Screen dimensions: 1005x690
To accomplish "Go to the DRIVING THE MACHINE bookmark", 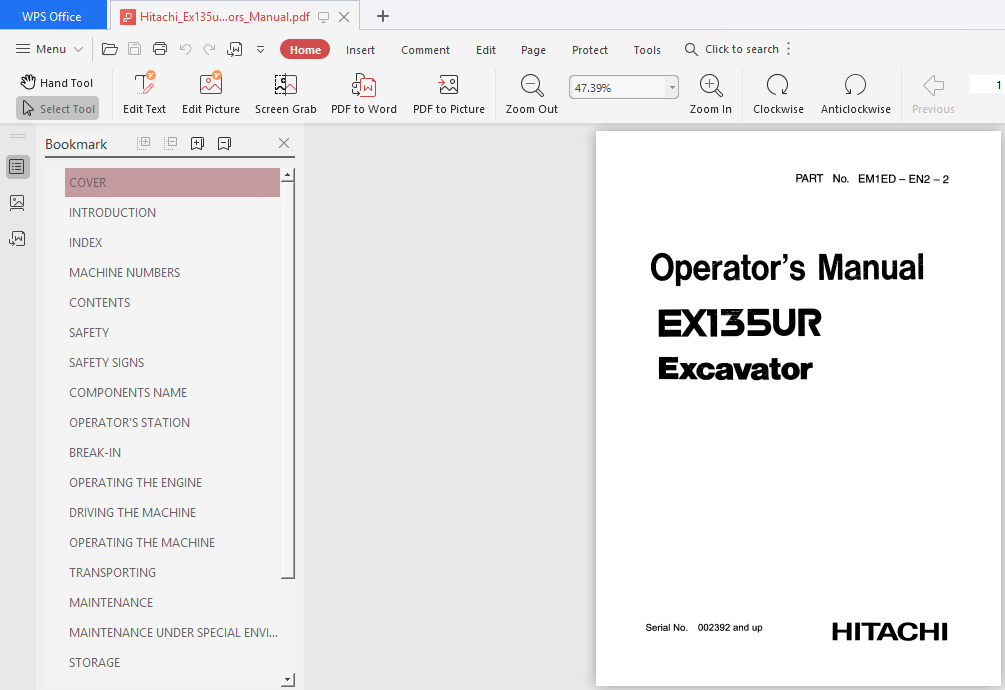I will (x=133, y=513).
